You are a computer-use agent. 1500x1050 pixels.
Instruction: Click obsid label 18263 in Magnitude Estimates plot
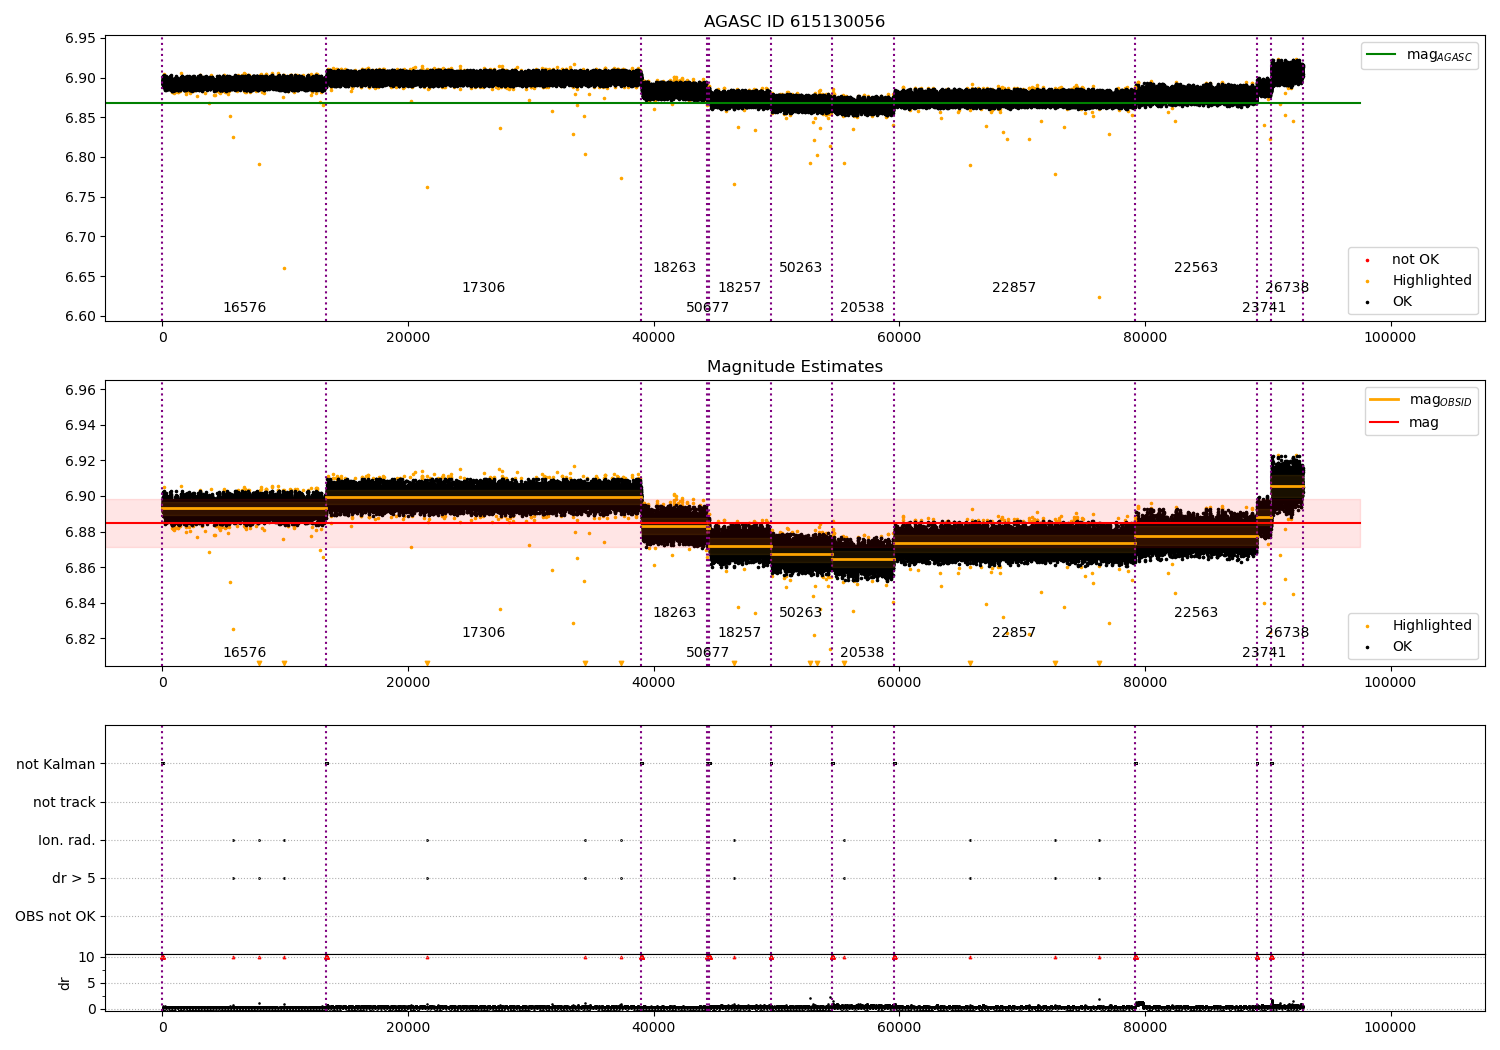pos(674,613)
